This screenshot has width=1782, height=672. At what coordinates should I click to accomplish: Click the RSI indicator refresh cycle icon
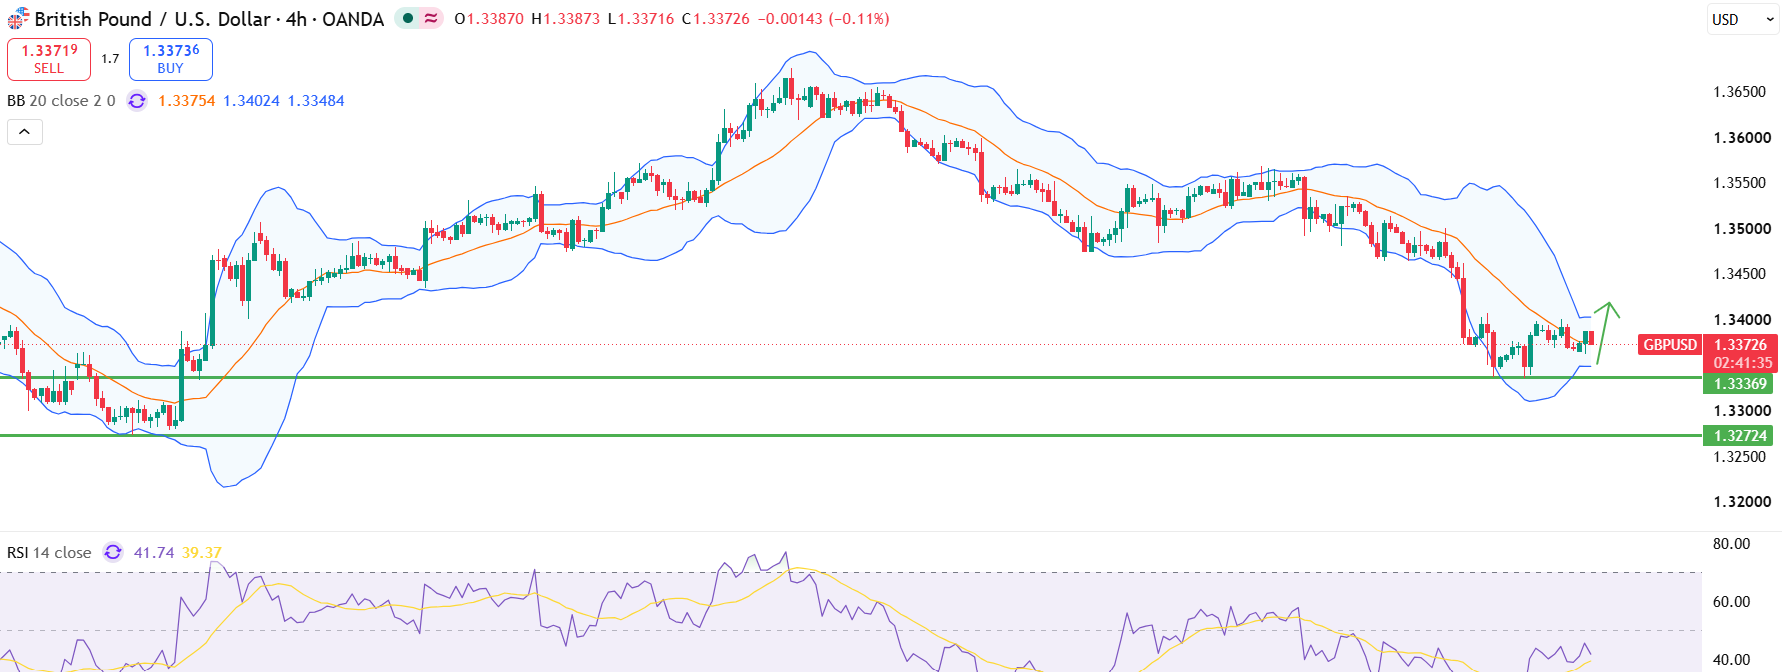pyautogui.click(x=113, y=552)
